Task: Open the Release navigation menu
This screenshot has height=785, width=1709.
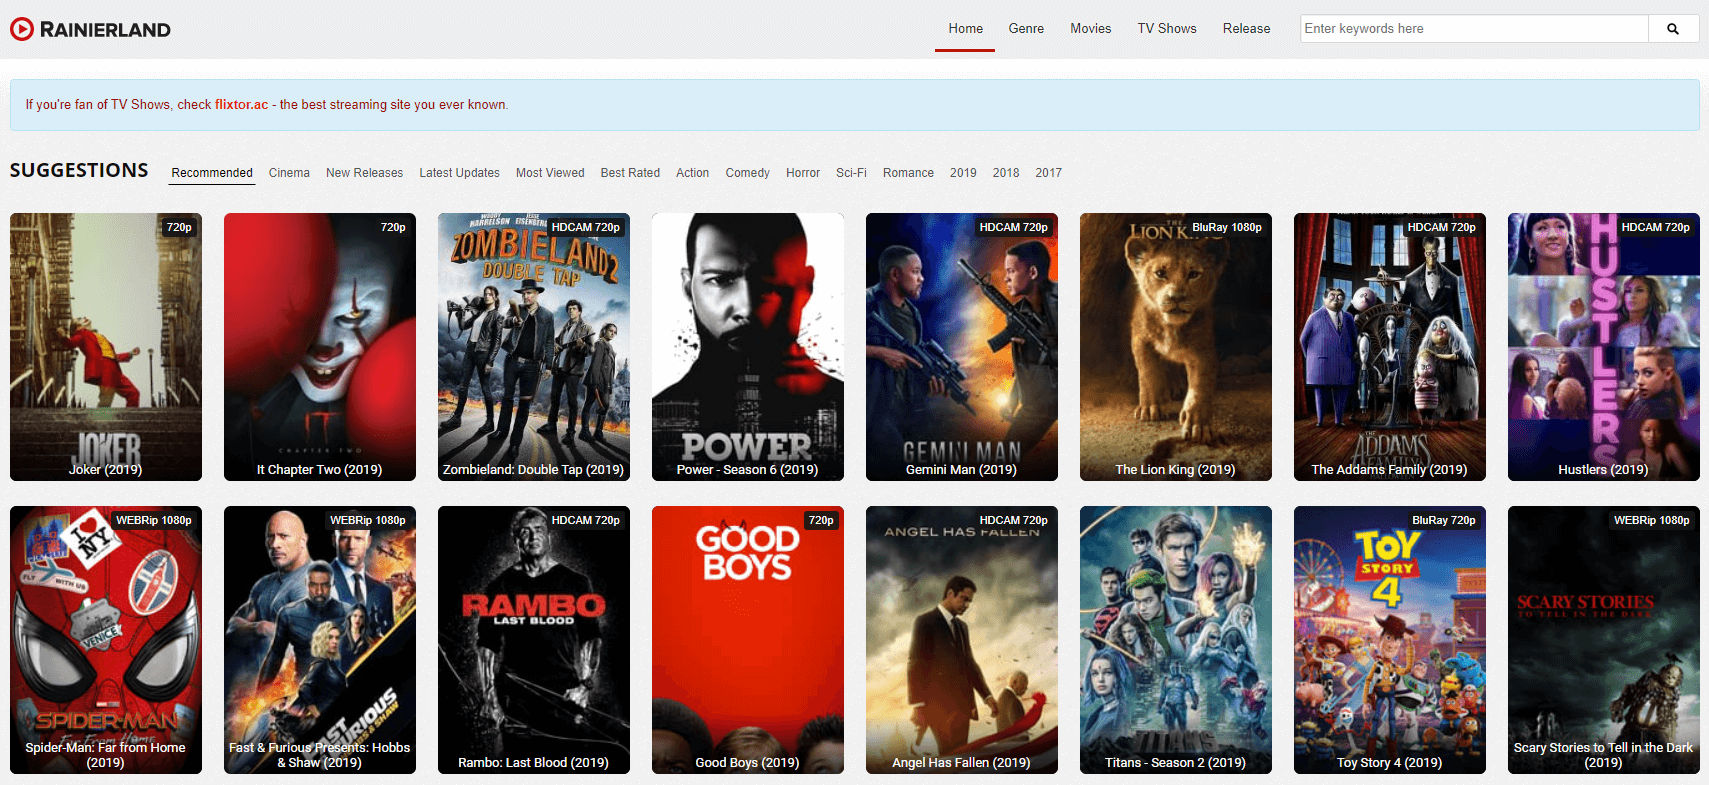Action: tap(1247, 29)
